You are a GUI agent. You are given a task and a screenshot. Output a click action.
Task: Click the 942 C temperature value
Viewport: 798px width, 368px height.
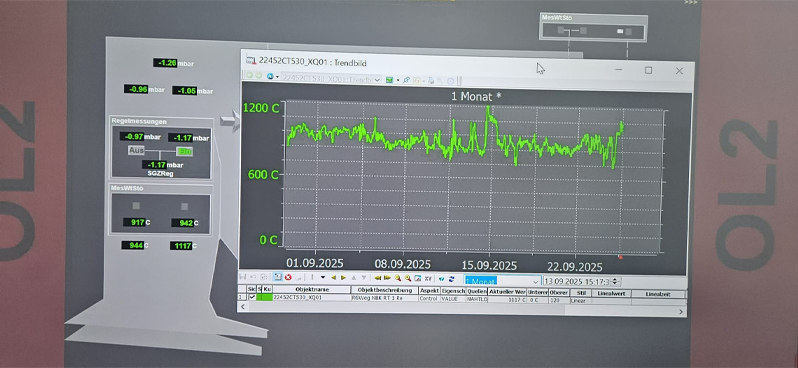point(185,222)
